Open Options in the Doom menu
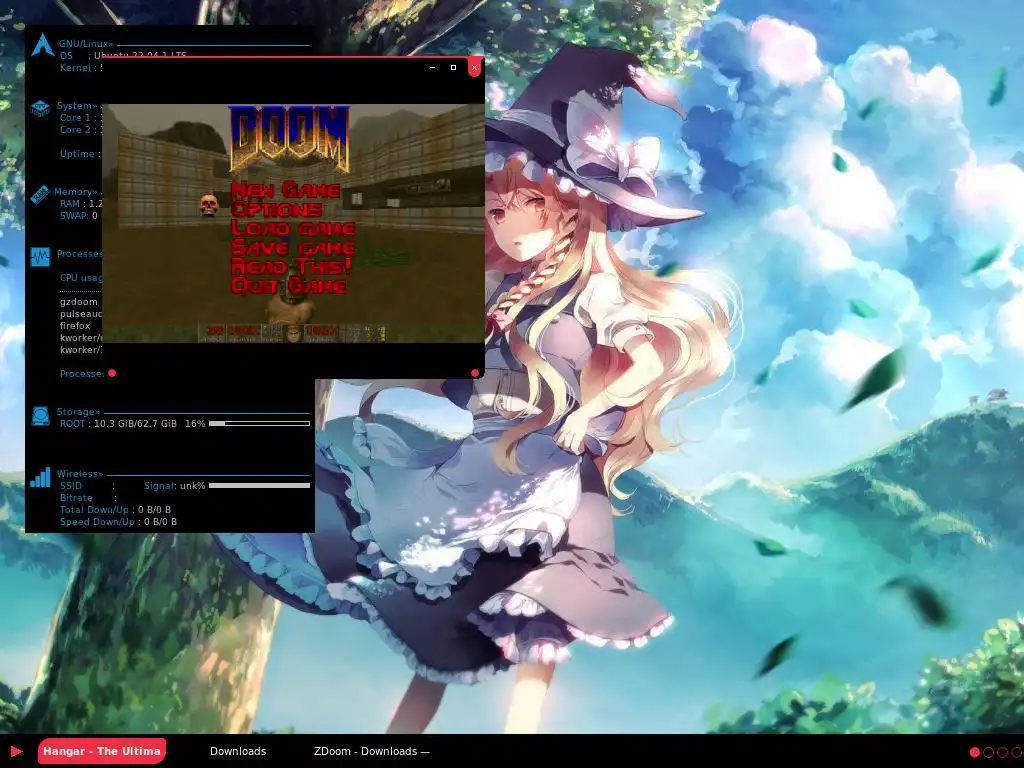 click(276, 209)
